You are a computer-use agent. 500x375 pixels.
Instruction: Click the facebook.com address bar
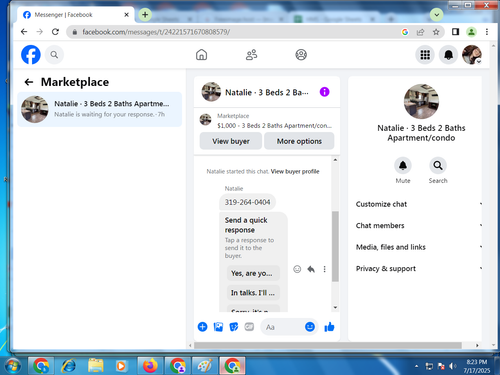(233, 32)
